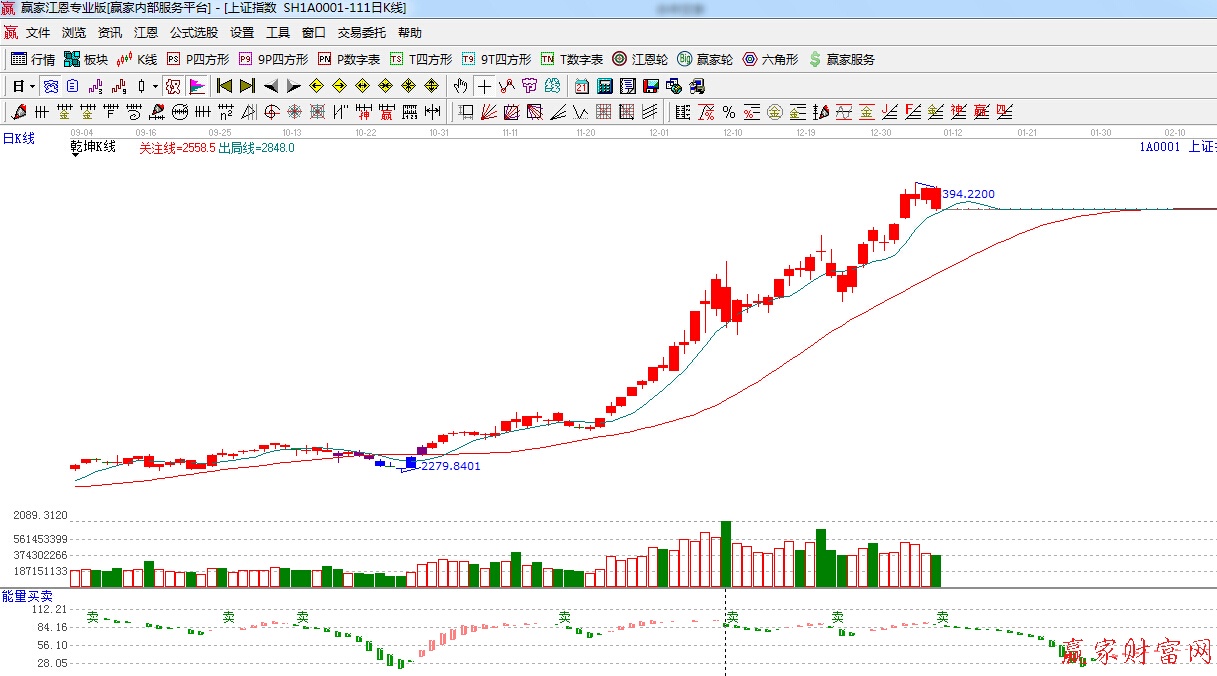This screenshot has width=1217, height=676.
Task: Toggle the pink flag marker button
Action: click(196, 86)
